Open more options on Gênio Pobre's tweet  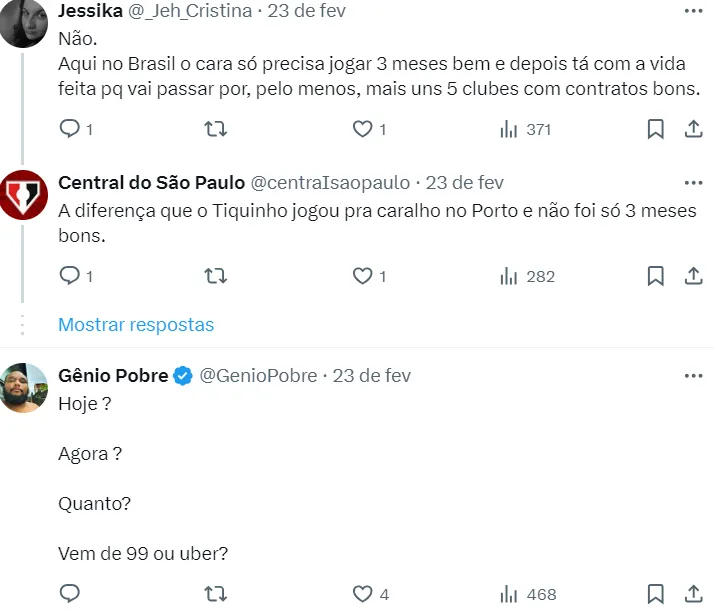click(x=692, y=376)
